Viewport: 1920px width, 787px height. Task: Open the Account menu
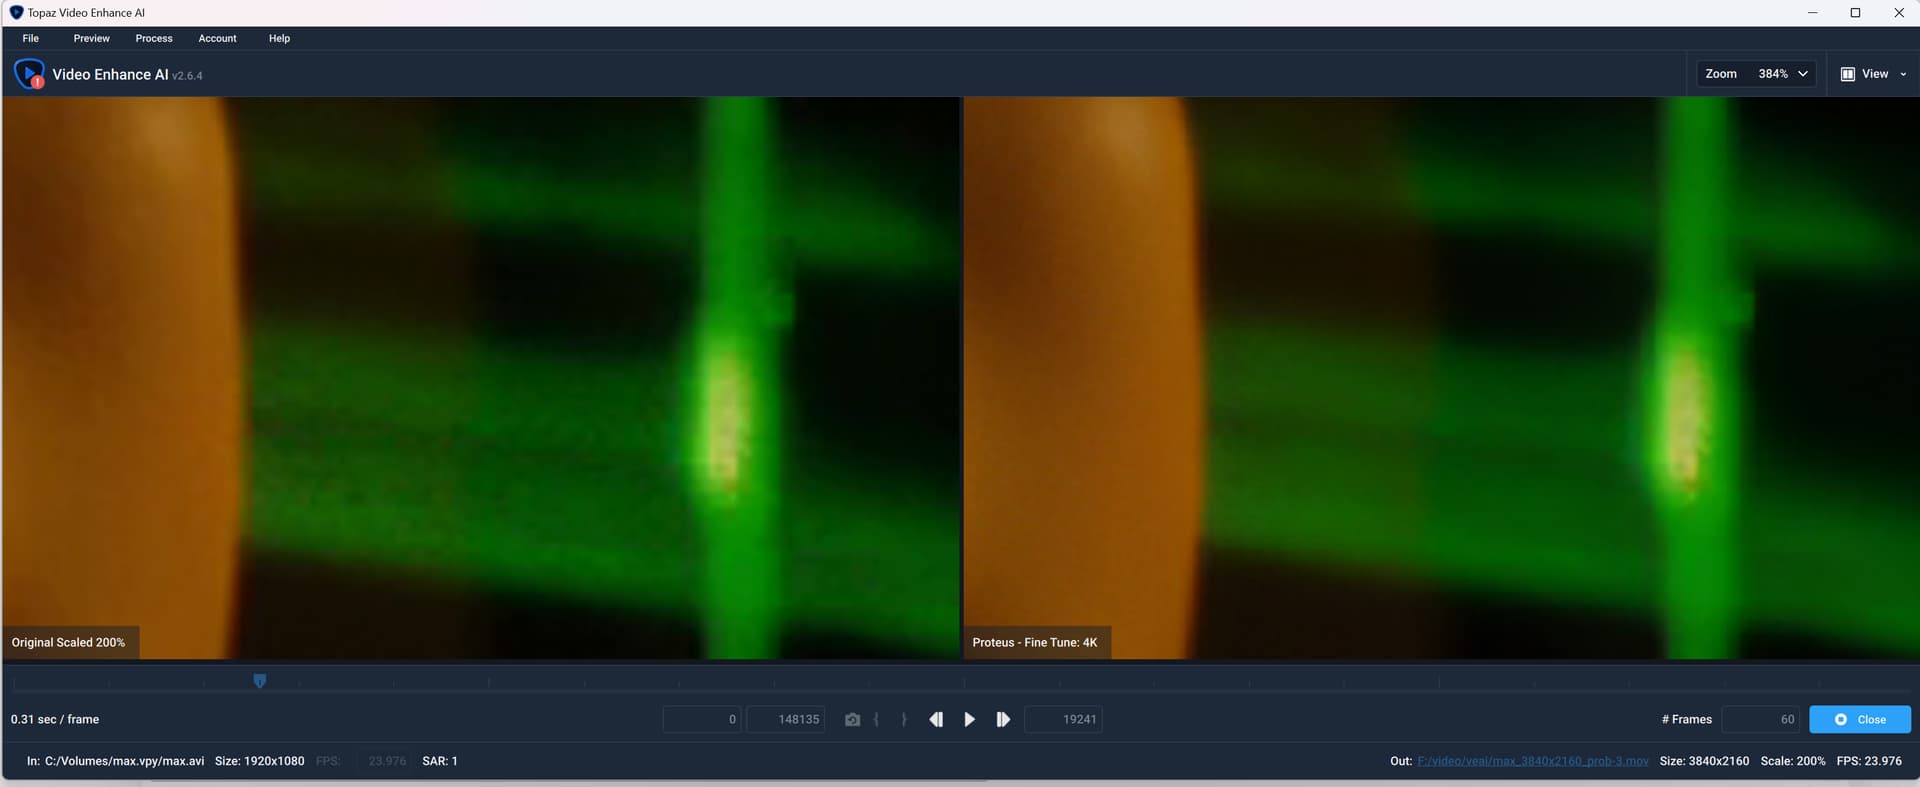click(217, 38)
